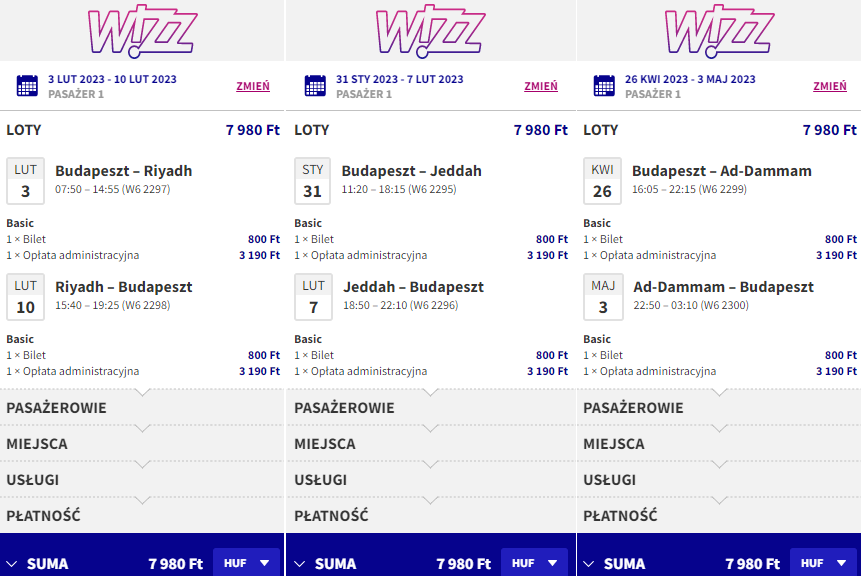The height and width of the screenshot is (576, 861).
Task: Open the PASAŻEROWIE section in Riyadh panel
Action: pos(142,408)
